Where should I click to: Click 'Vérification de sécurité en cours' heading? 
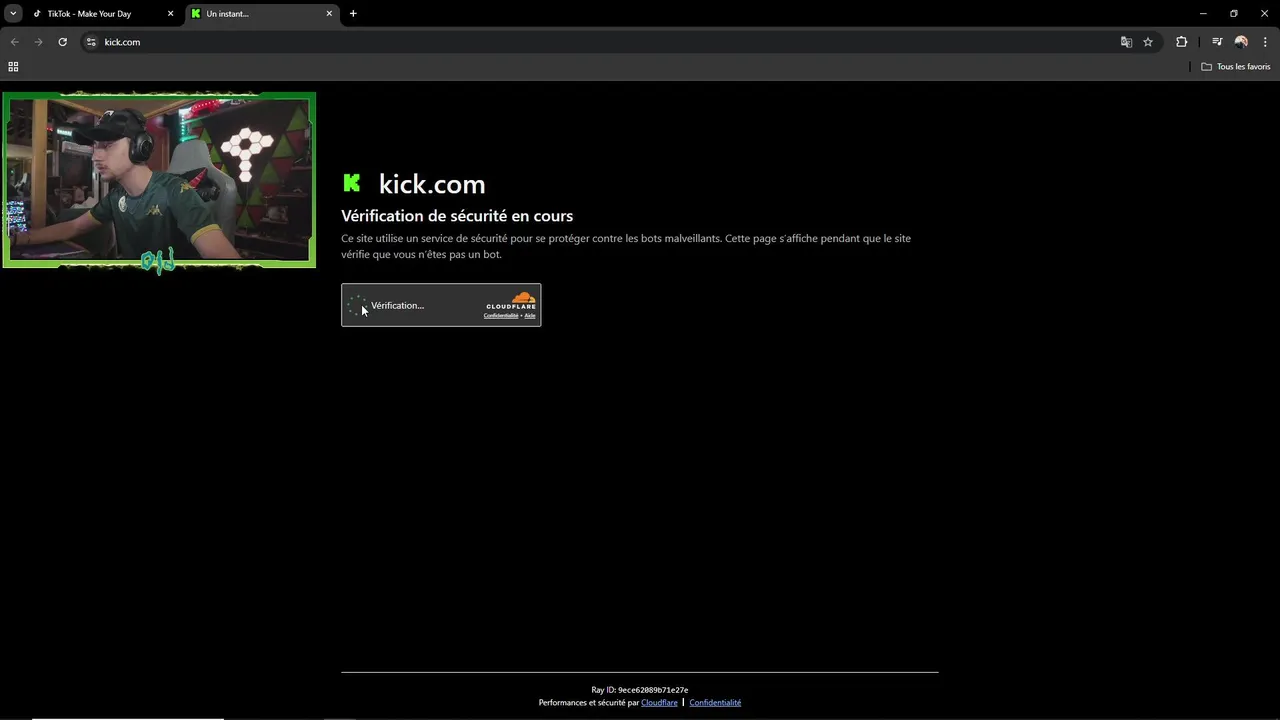[457, 216]
